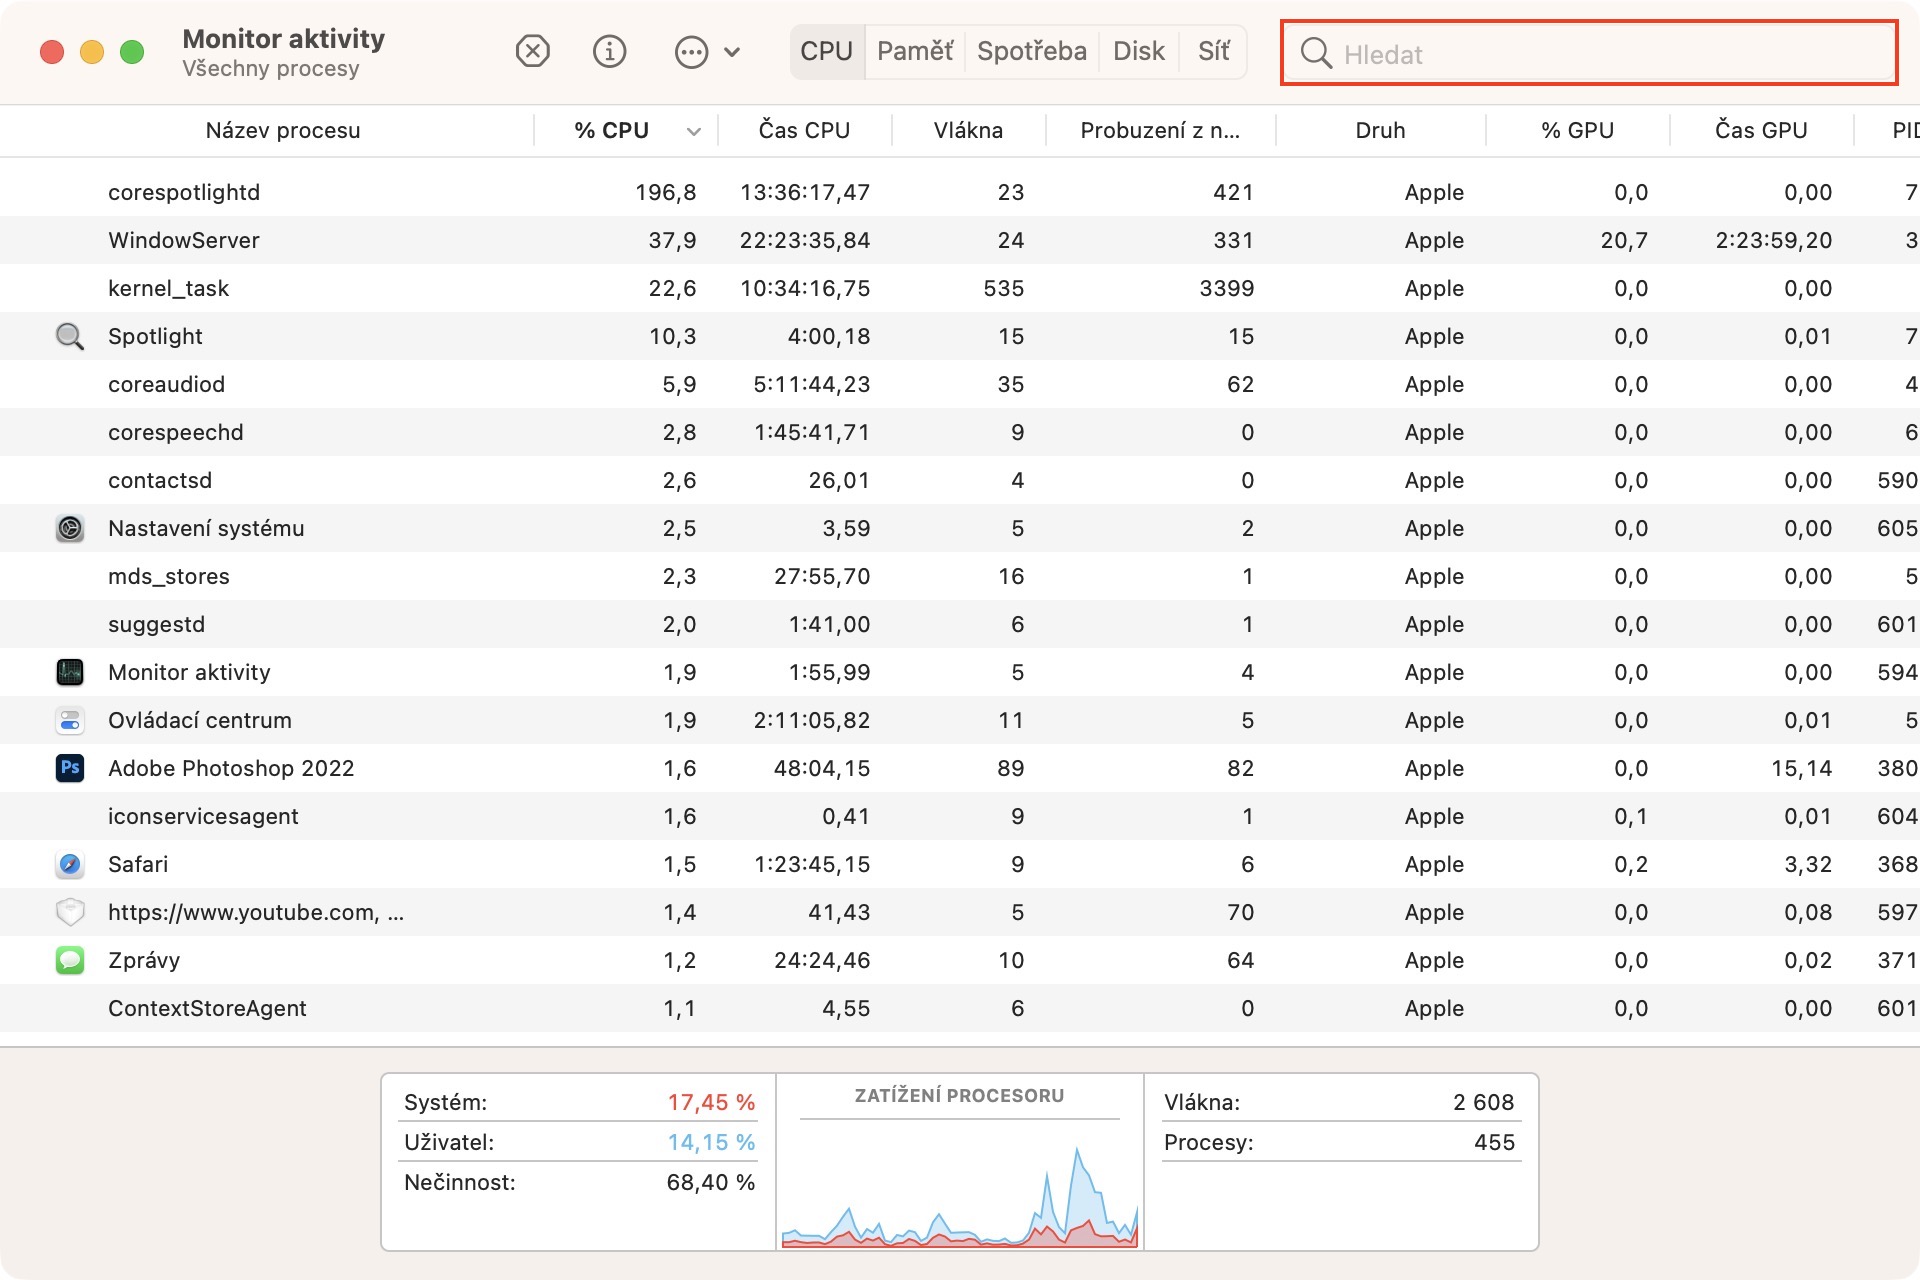Open the Disk tab
Screen dimensions: 1920x1280
(x=1138, y=51)
